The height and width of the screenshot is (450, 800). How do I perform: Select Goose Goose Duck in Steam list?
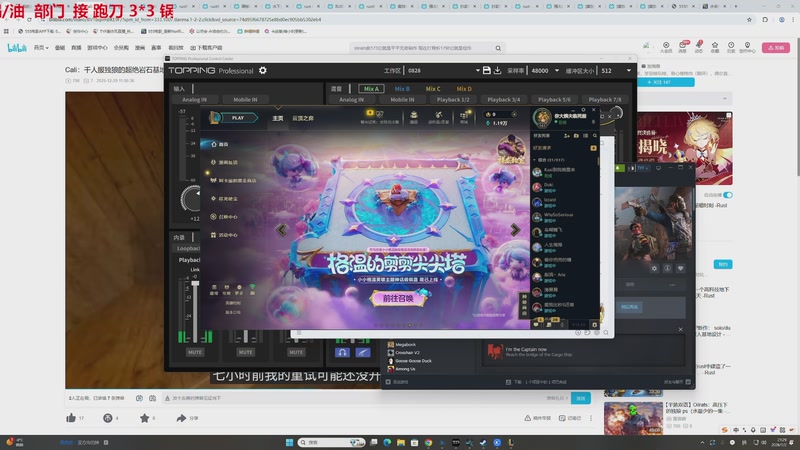(x=410, y=361)
